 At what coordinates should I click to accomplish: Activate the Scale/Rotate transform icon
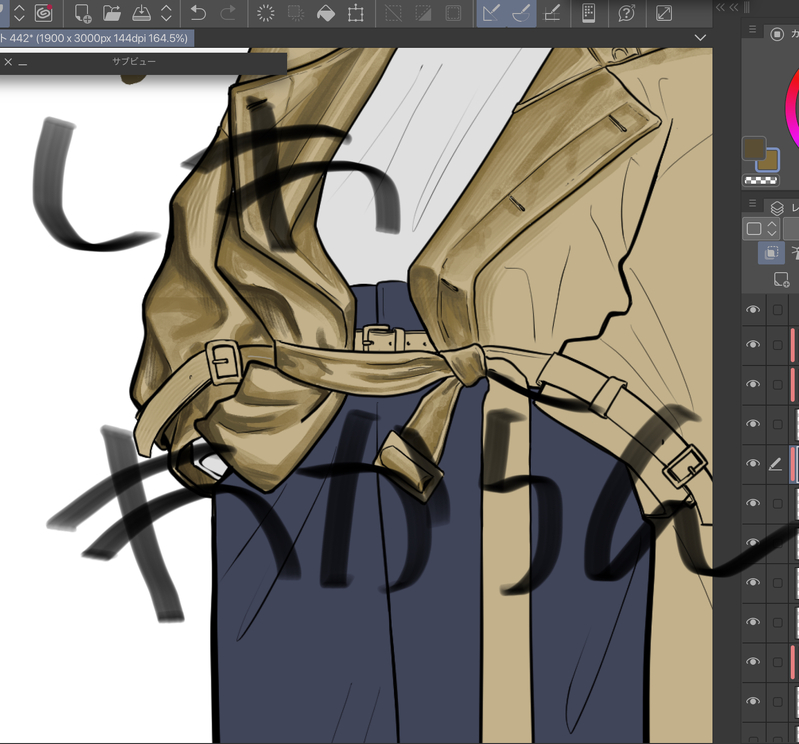coord(355,13)
